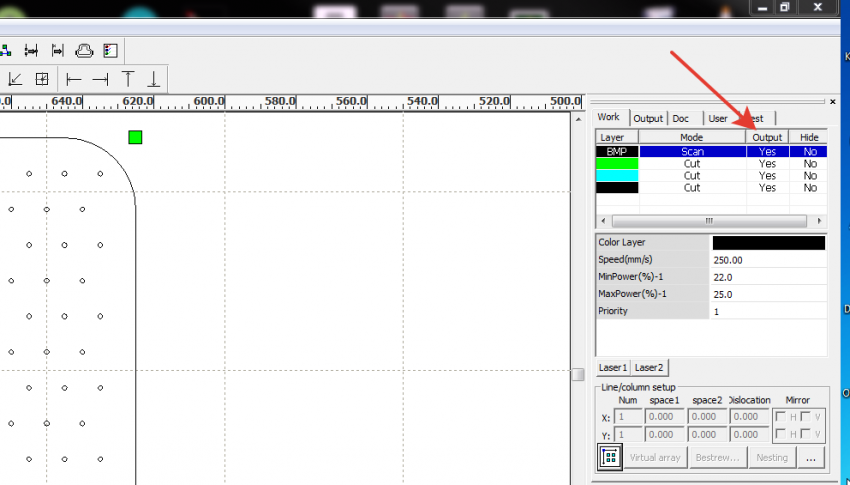Click the align left edge icon

[74, 79]
